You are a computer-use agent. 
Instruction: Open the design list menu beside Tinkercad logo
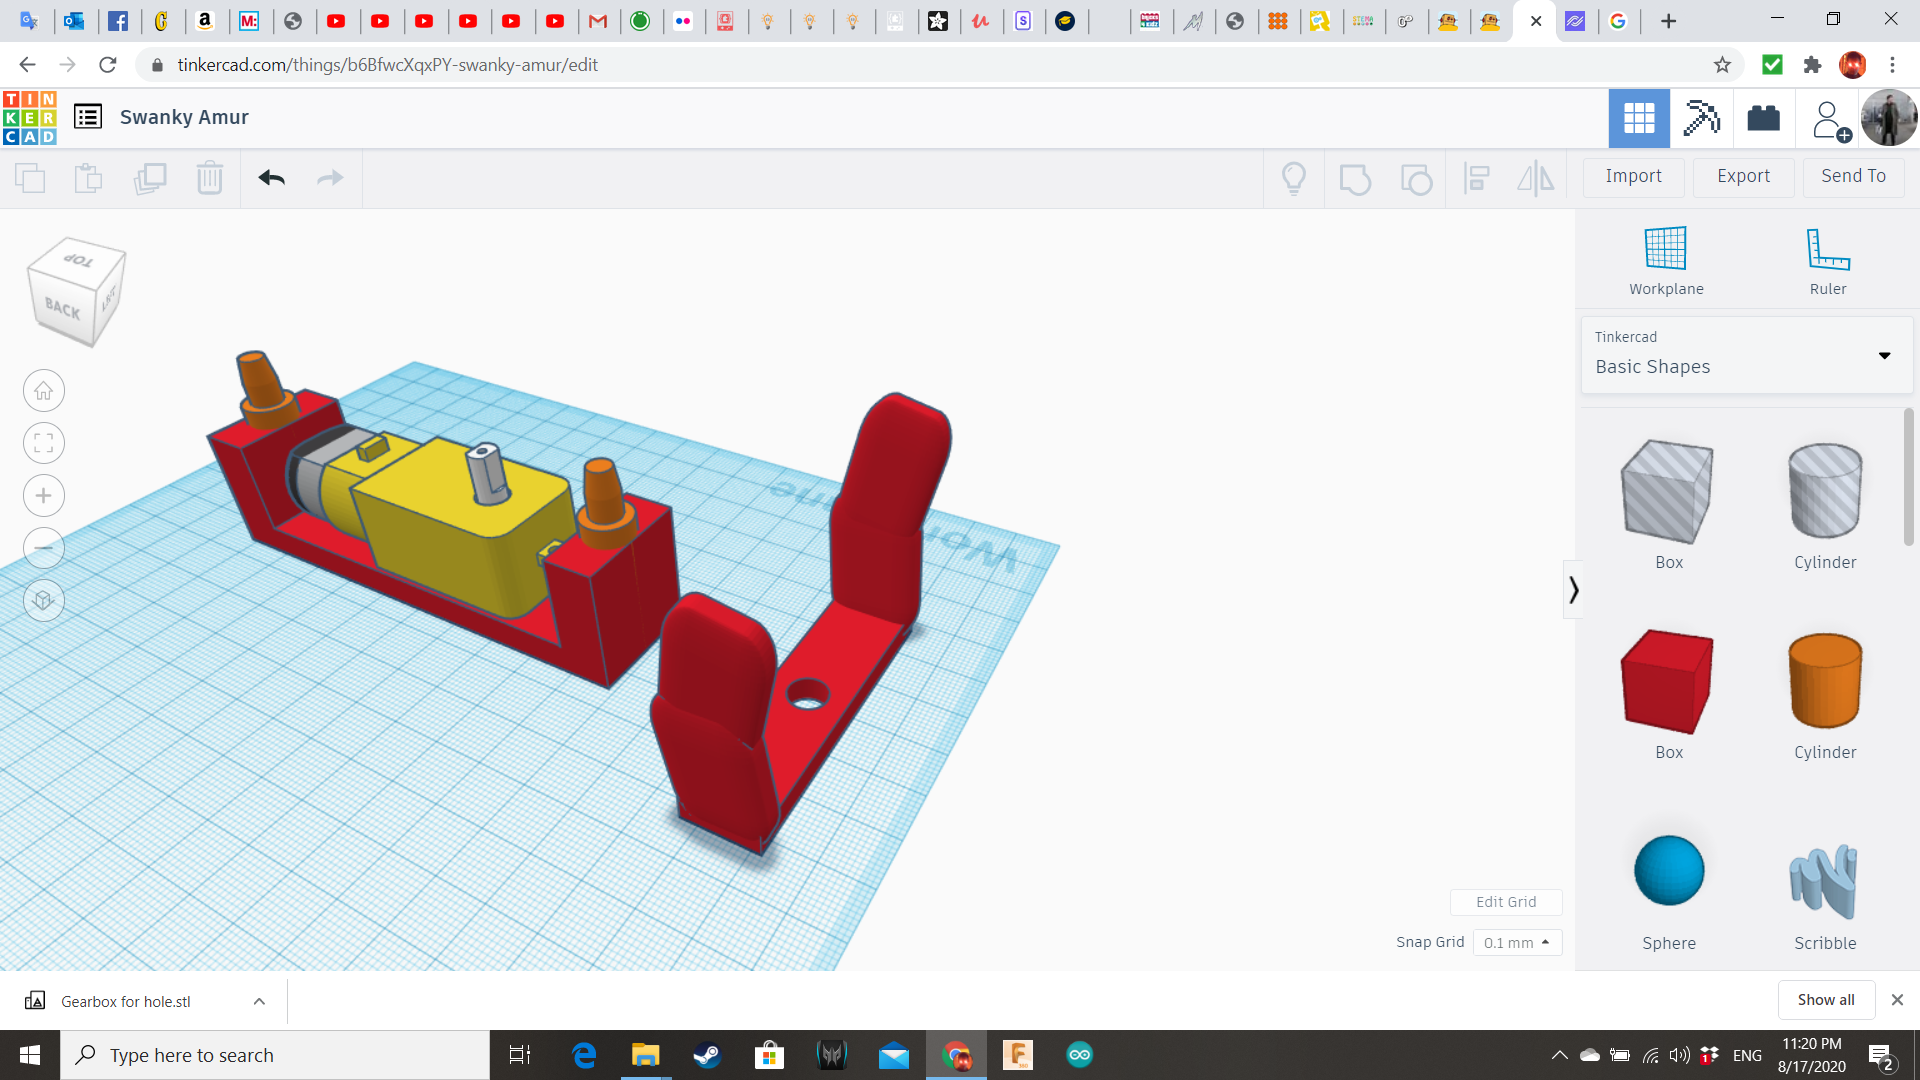[x=88, y=116]
